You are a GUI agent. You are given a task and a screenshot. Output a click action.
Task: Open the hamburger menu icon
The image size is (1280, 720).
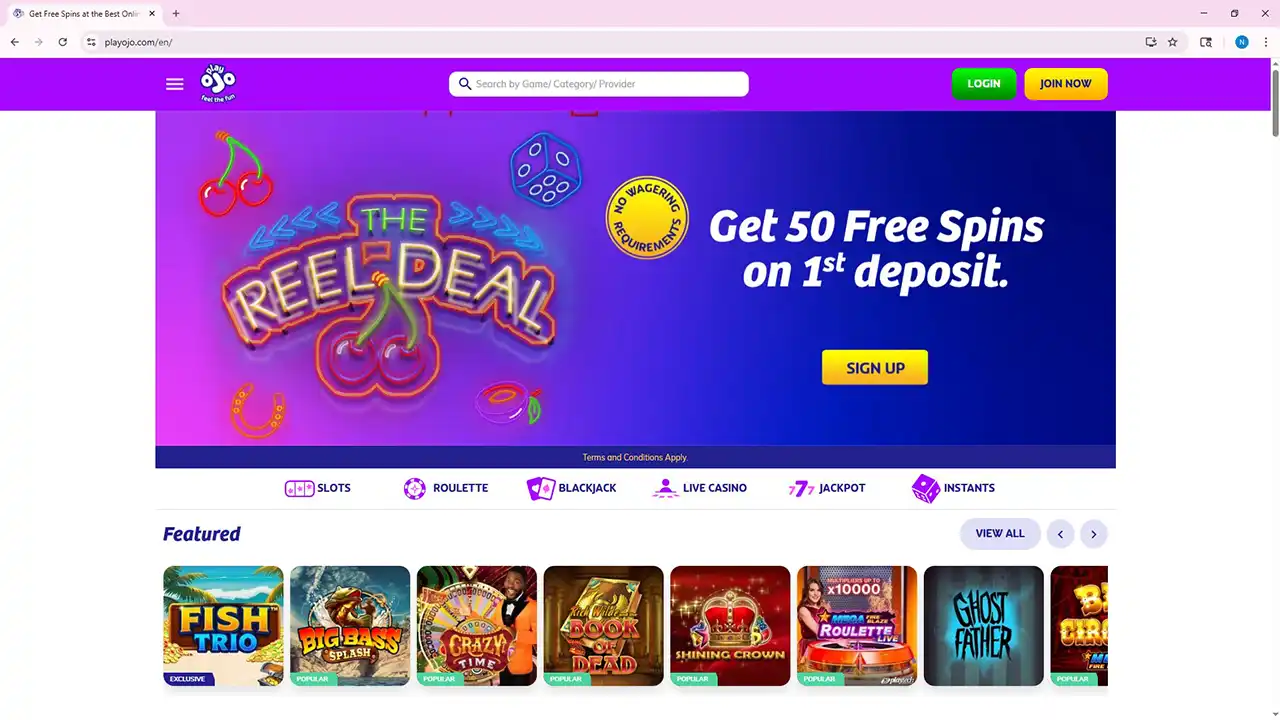point(175,84)
